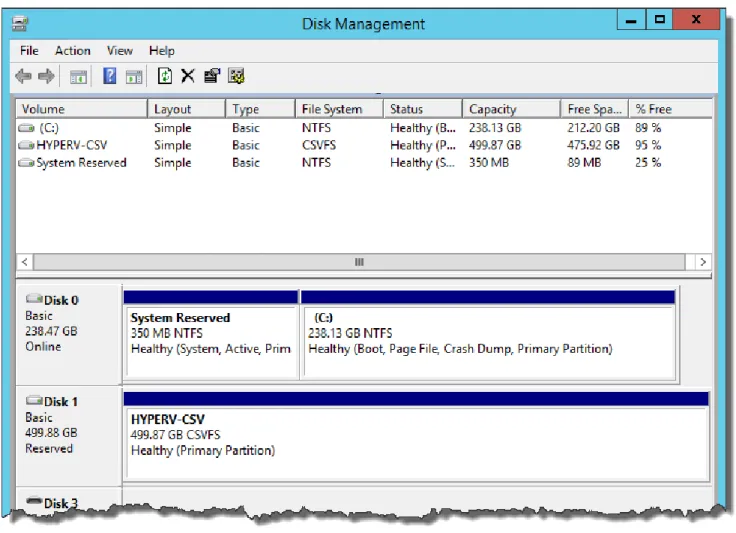Click the 238.13 GB capacity cell
The image size is (736, 533).
(x=495, y=128)
